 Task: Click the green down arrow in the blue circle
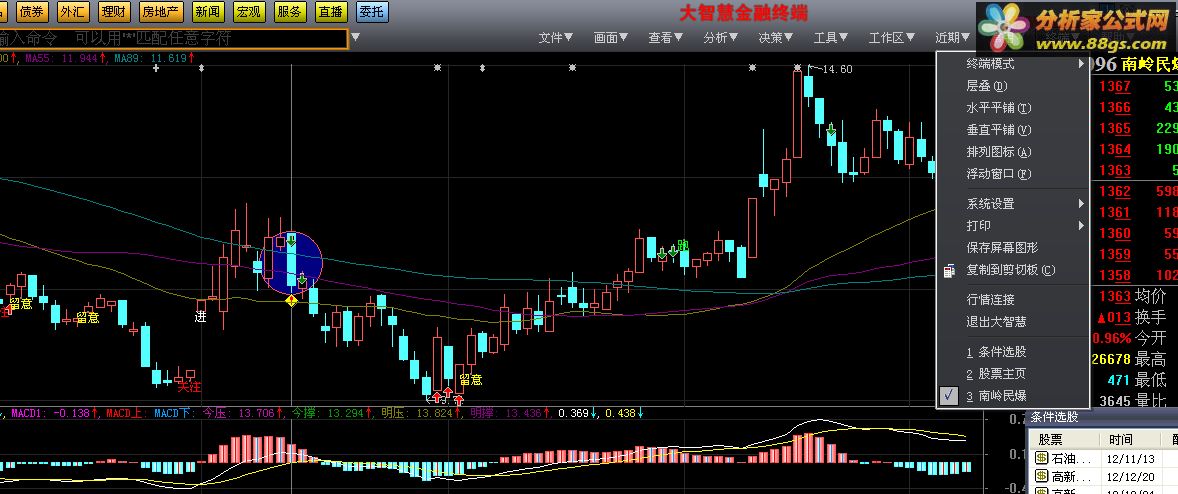tap(291, 240)
